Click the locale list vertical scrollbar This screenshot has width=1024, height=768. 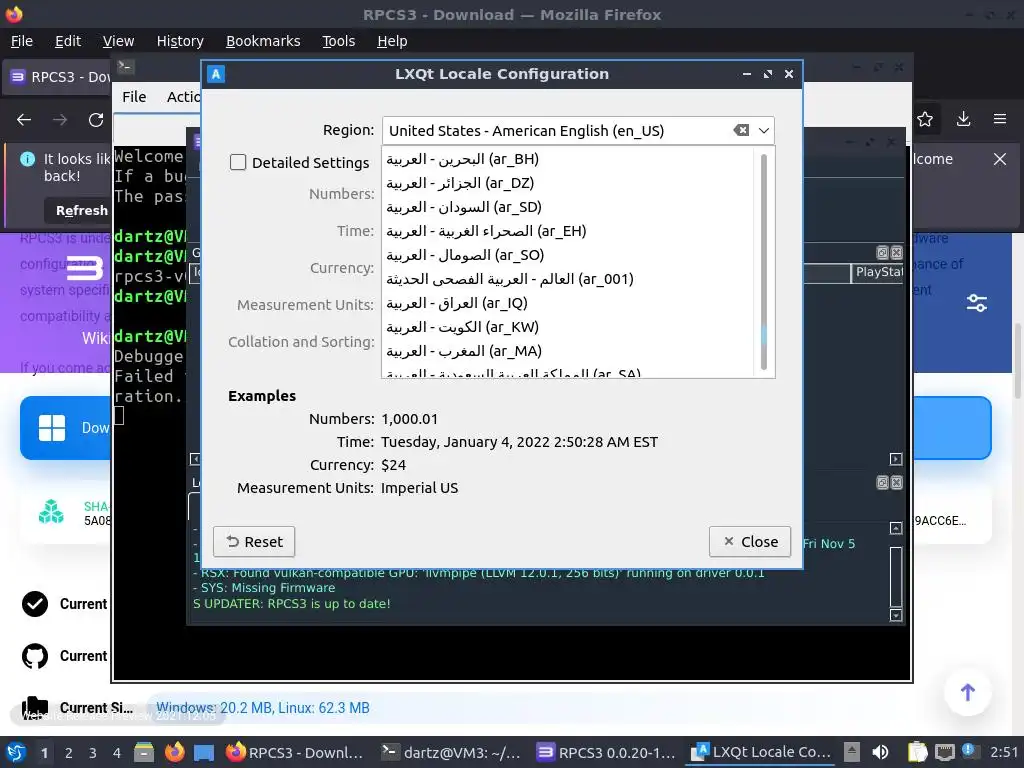coord(763,261)
